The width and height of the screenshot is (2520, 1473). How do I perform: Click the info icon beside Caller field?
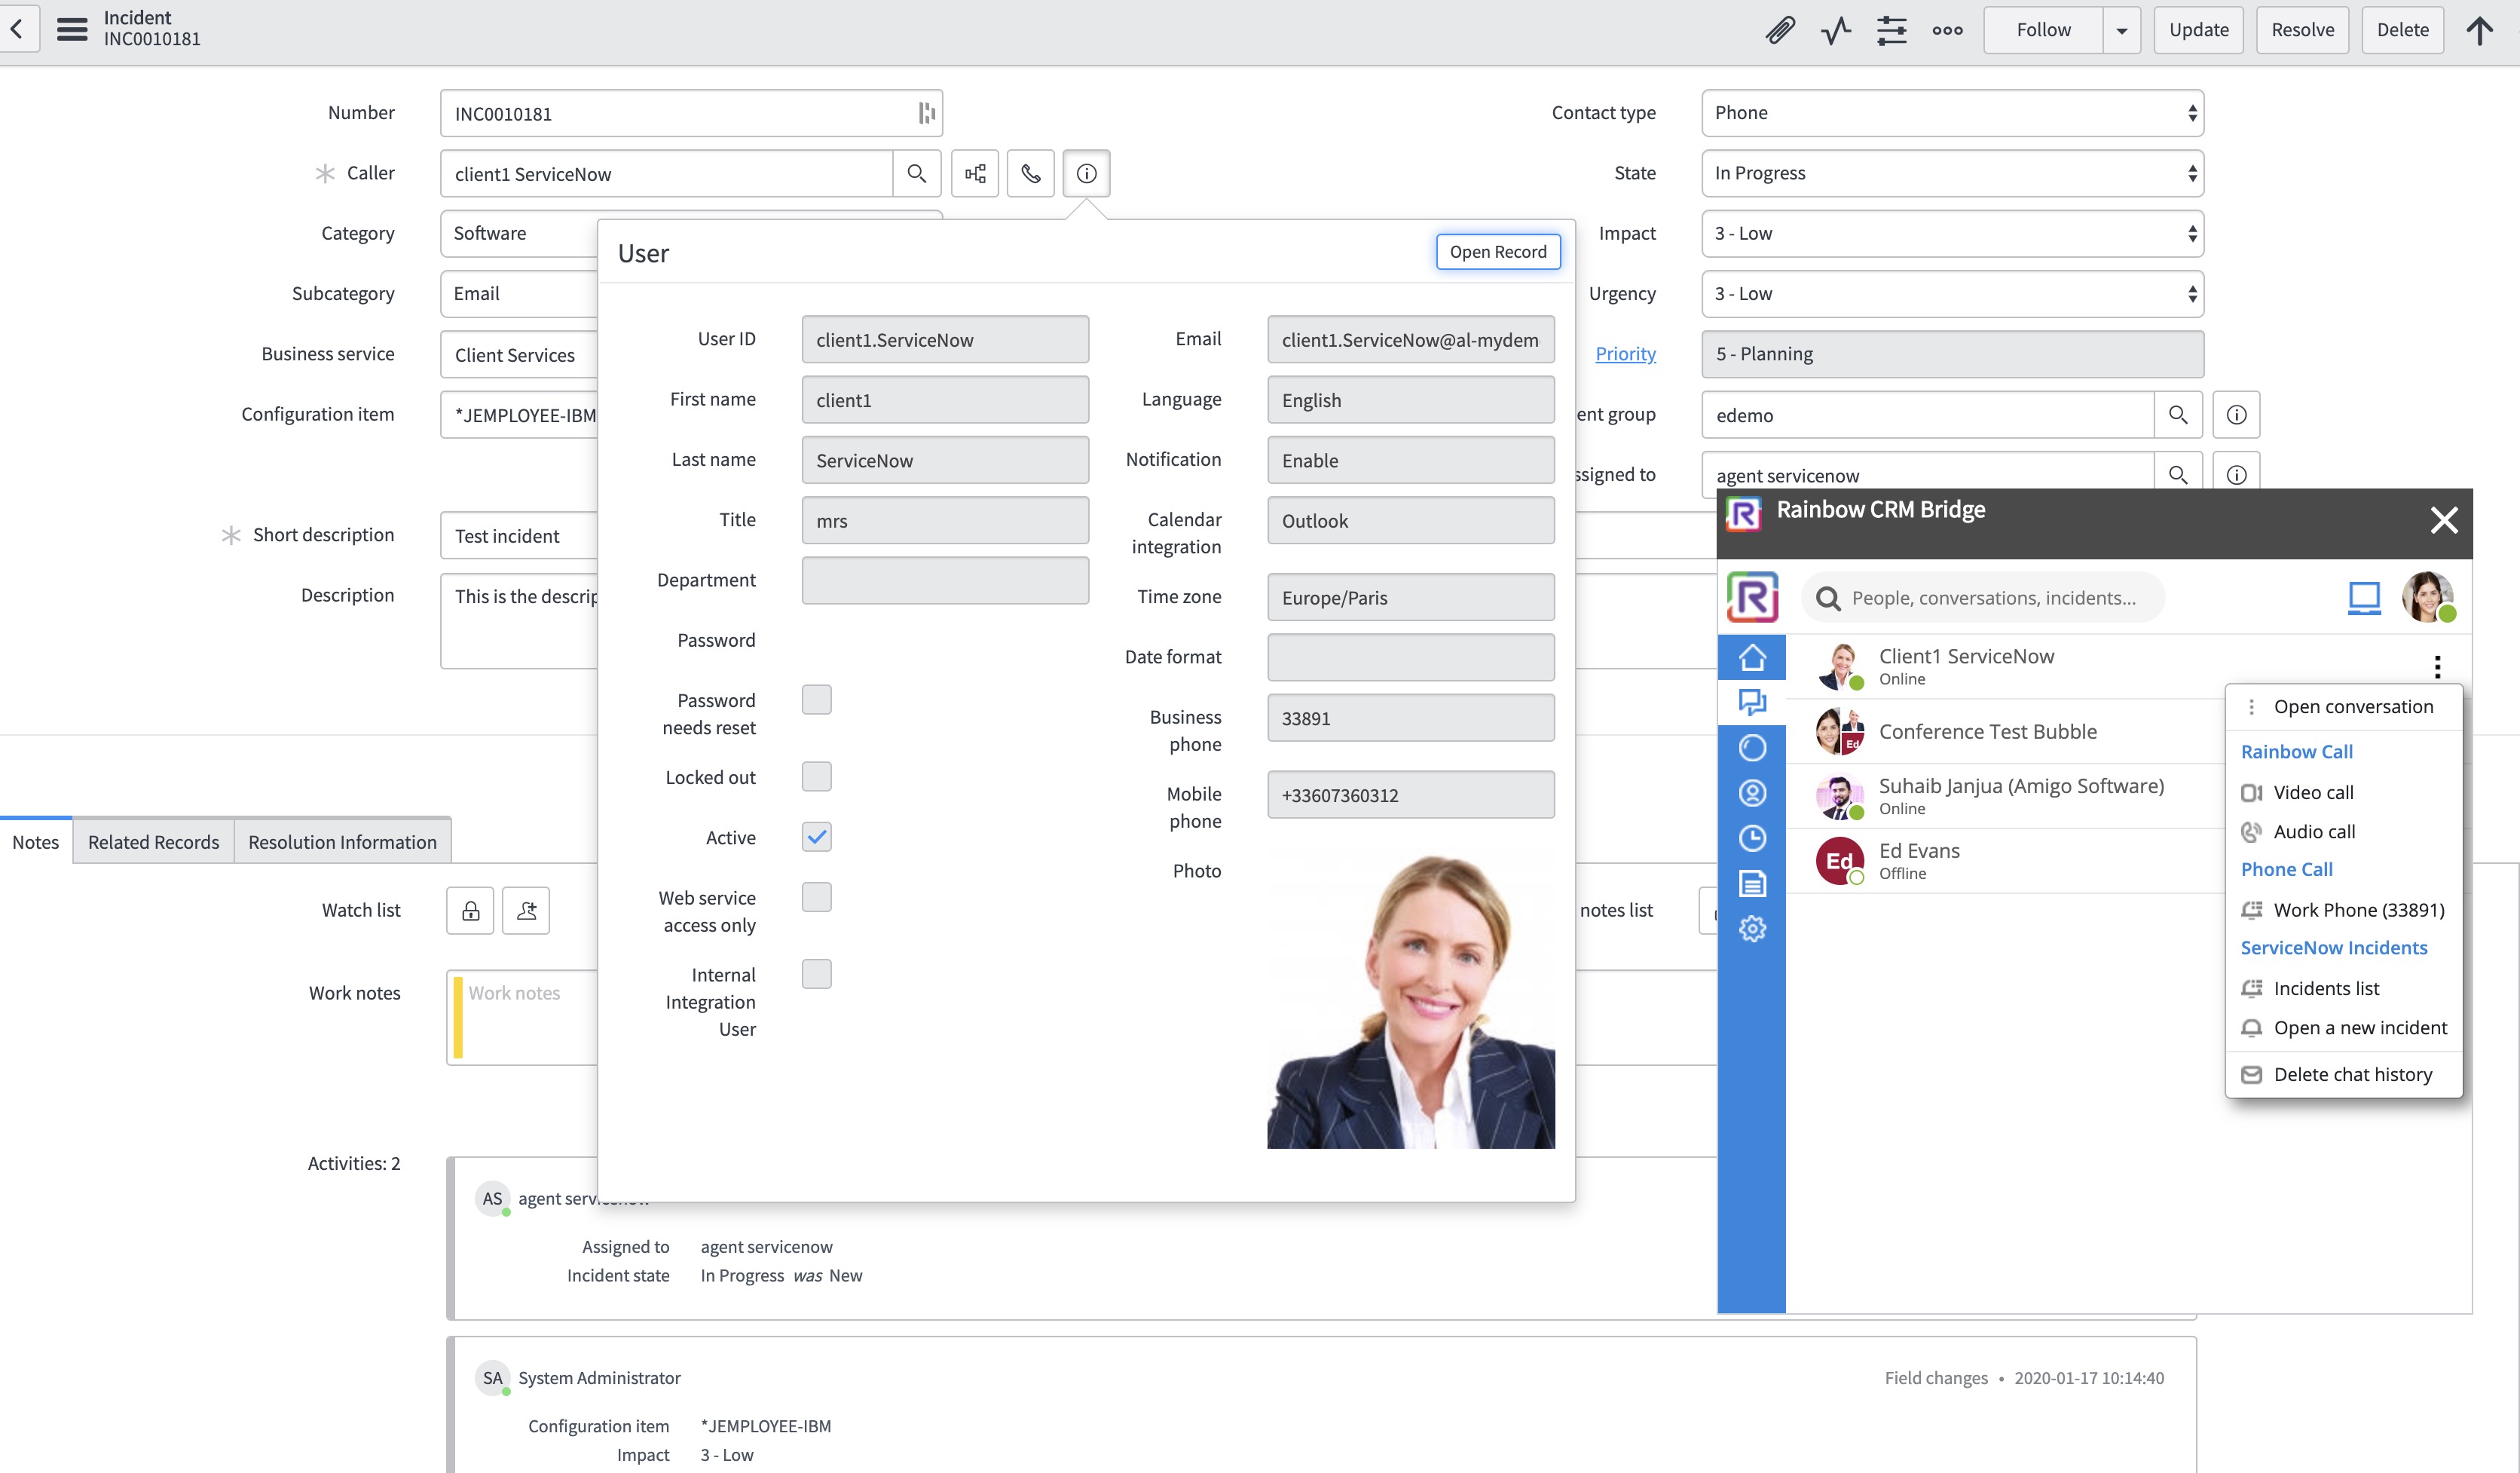[1087, 173]
